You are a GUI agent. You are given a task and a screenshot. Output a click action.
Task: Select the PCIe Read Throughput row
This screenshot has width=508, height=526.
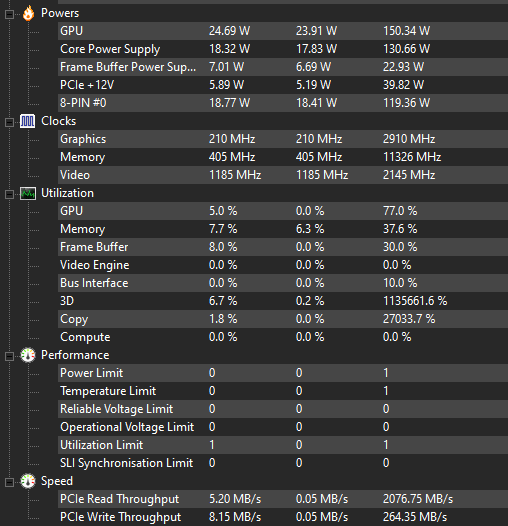[283, 499]
